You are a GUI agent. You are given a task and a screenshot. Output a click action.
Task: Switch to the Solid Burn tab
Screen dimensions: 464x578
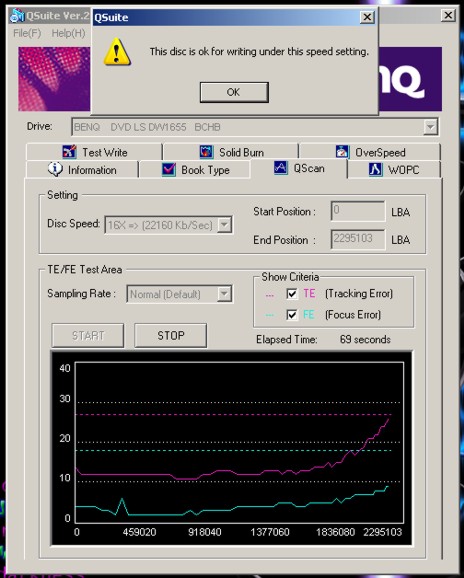tap(231, 152)
